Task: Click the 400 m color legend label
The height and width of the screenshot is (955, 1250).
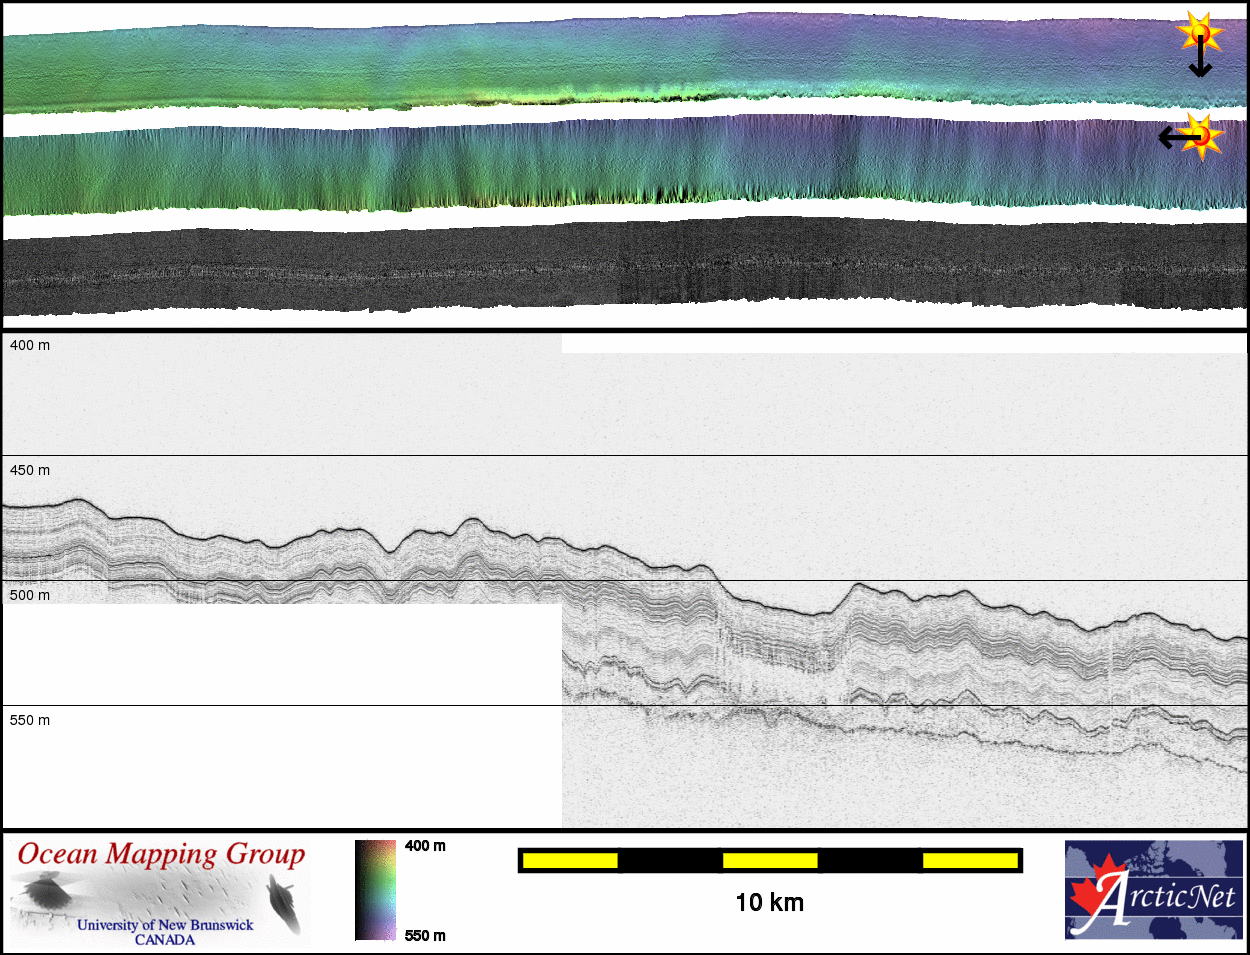Action: click(x=425, y=846)
